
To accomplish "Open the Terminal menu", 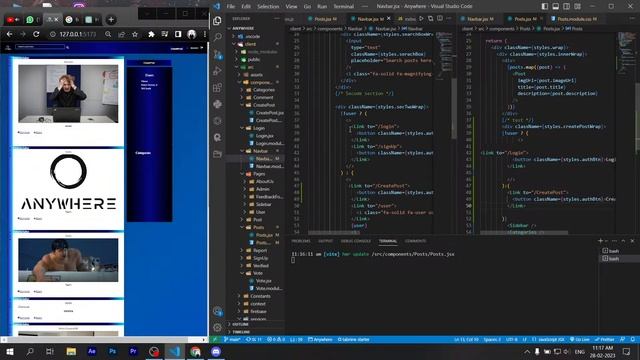I will 343,6.
